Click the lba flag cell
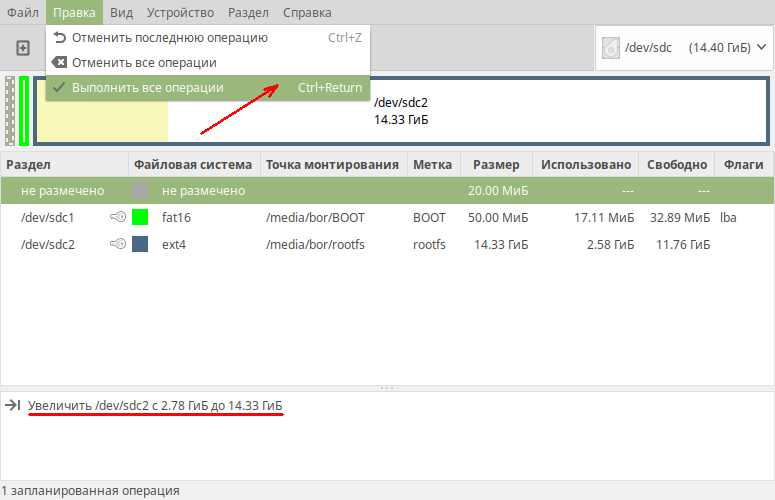775x500 pixels. coord(728,217)
